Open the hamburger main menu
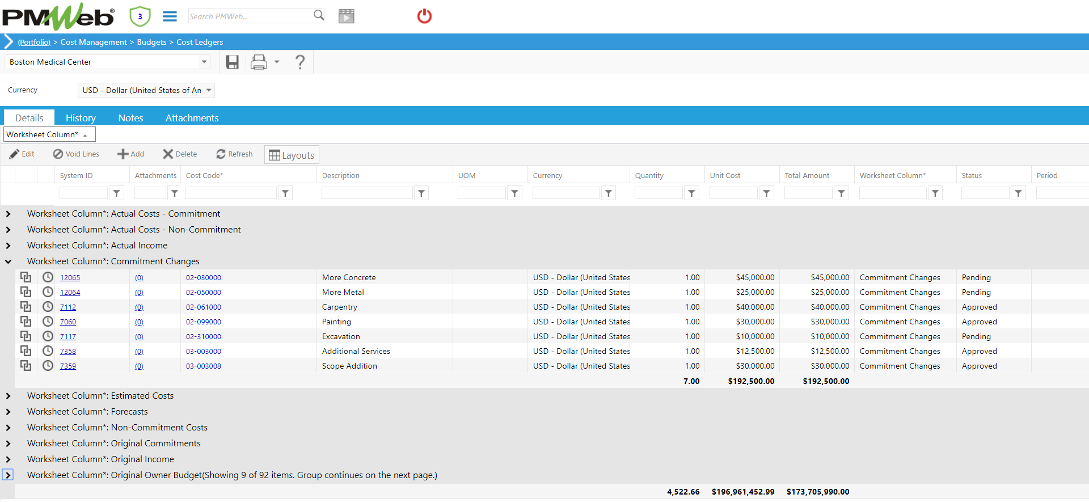This screenshot has width=1089, height=502. [x=169, y=16]
